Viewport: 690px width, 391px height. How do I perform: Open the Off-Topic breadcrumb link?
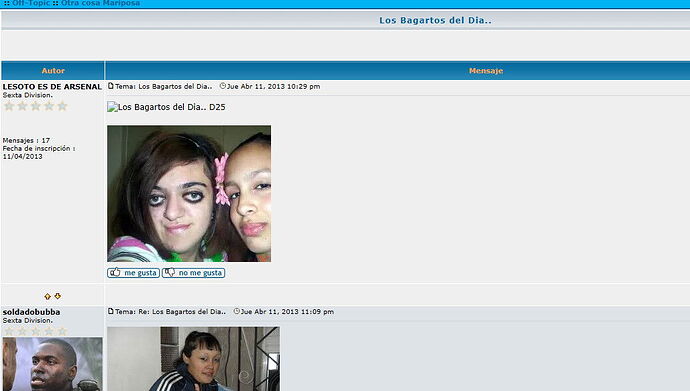point(31,3)
